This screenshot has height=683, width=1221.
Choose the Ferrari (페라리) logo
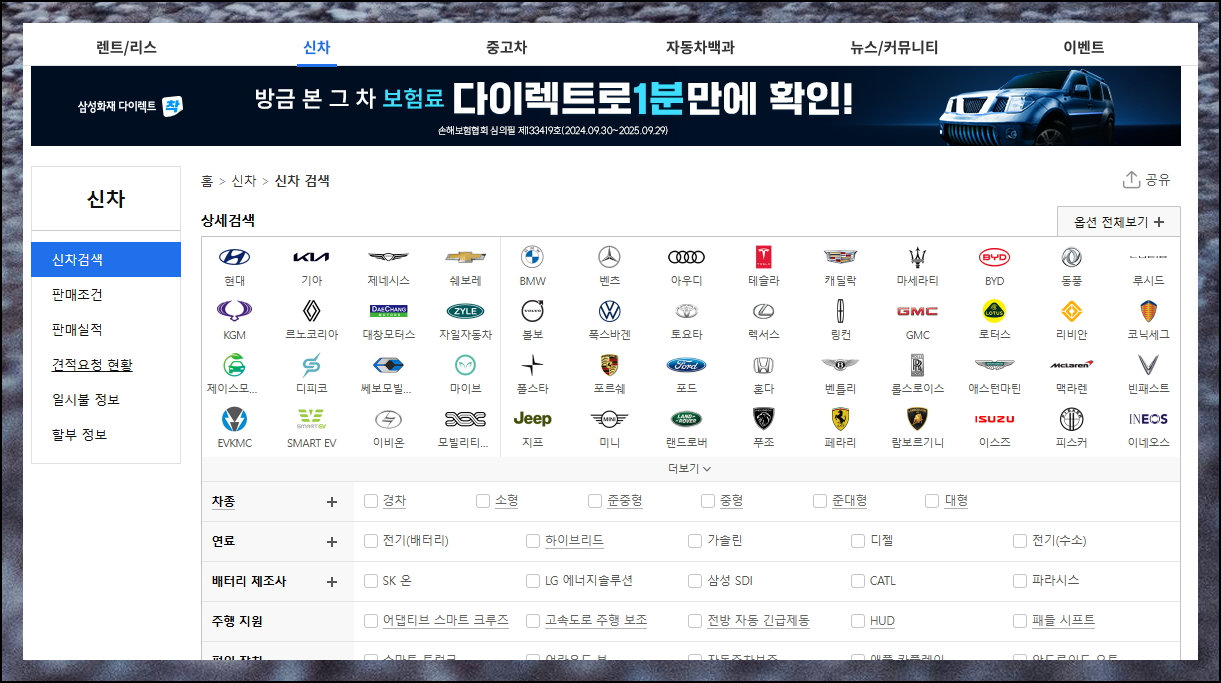(841, 418)
